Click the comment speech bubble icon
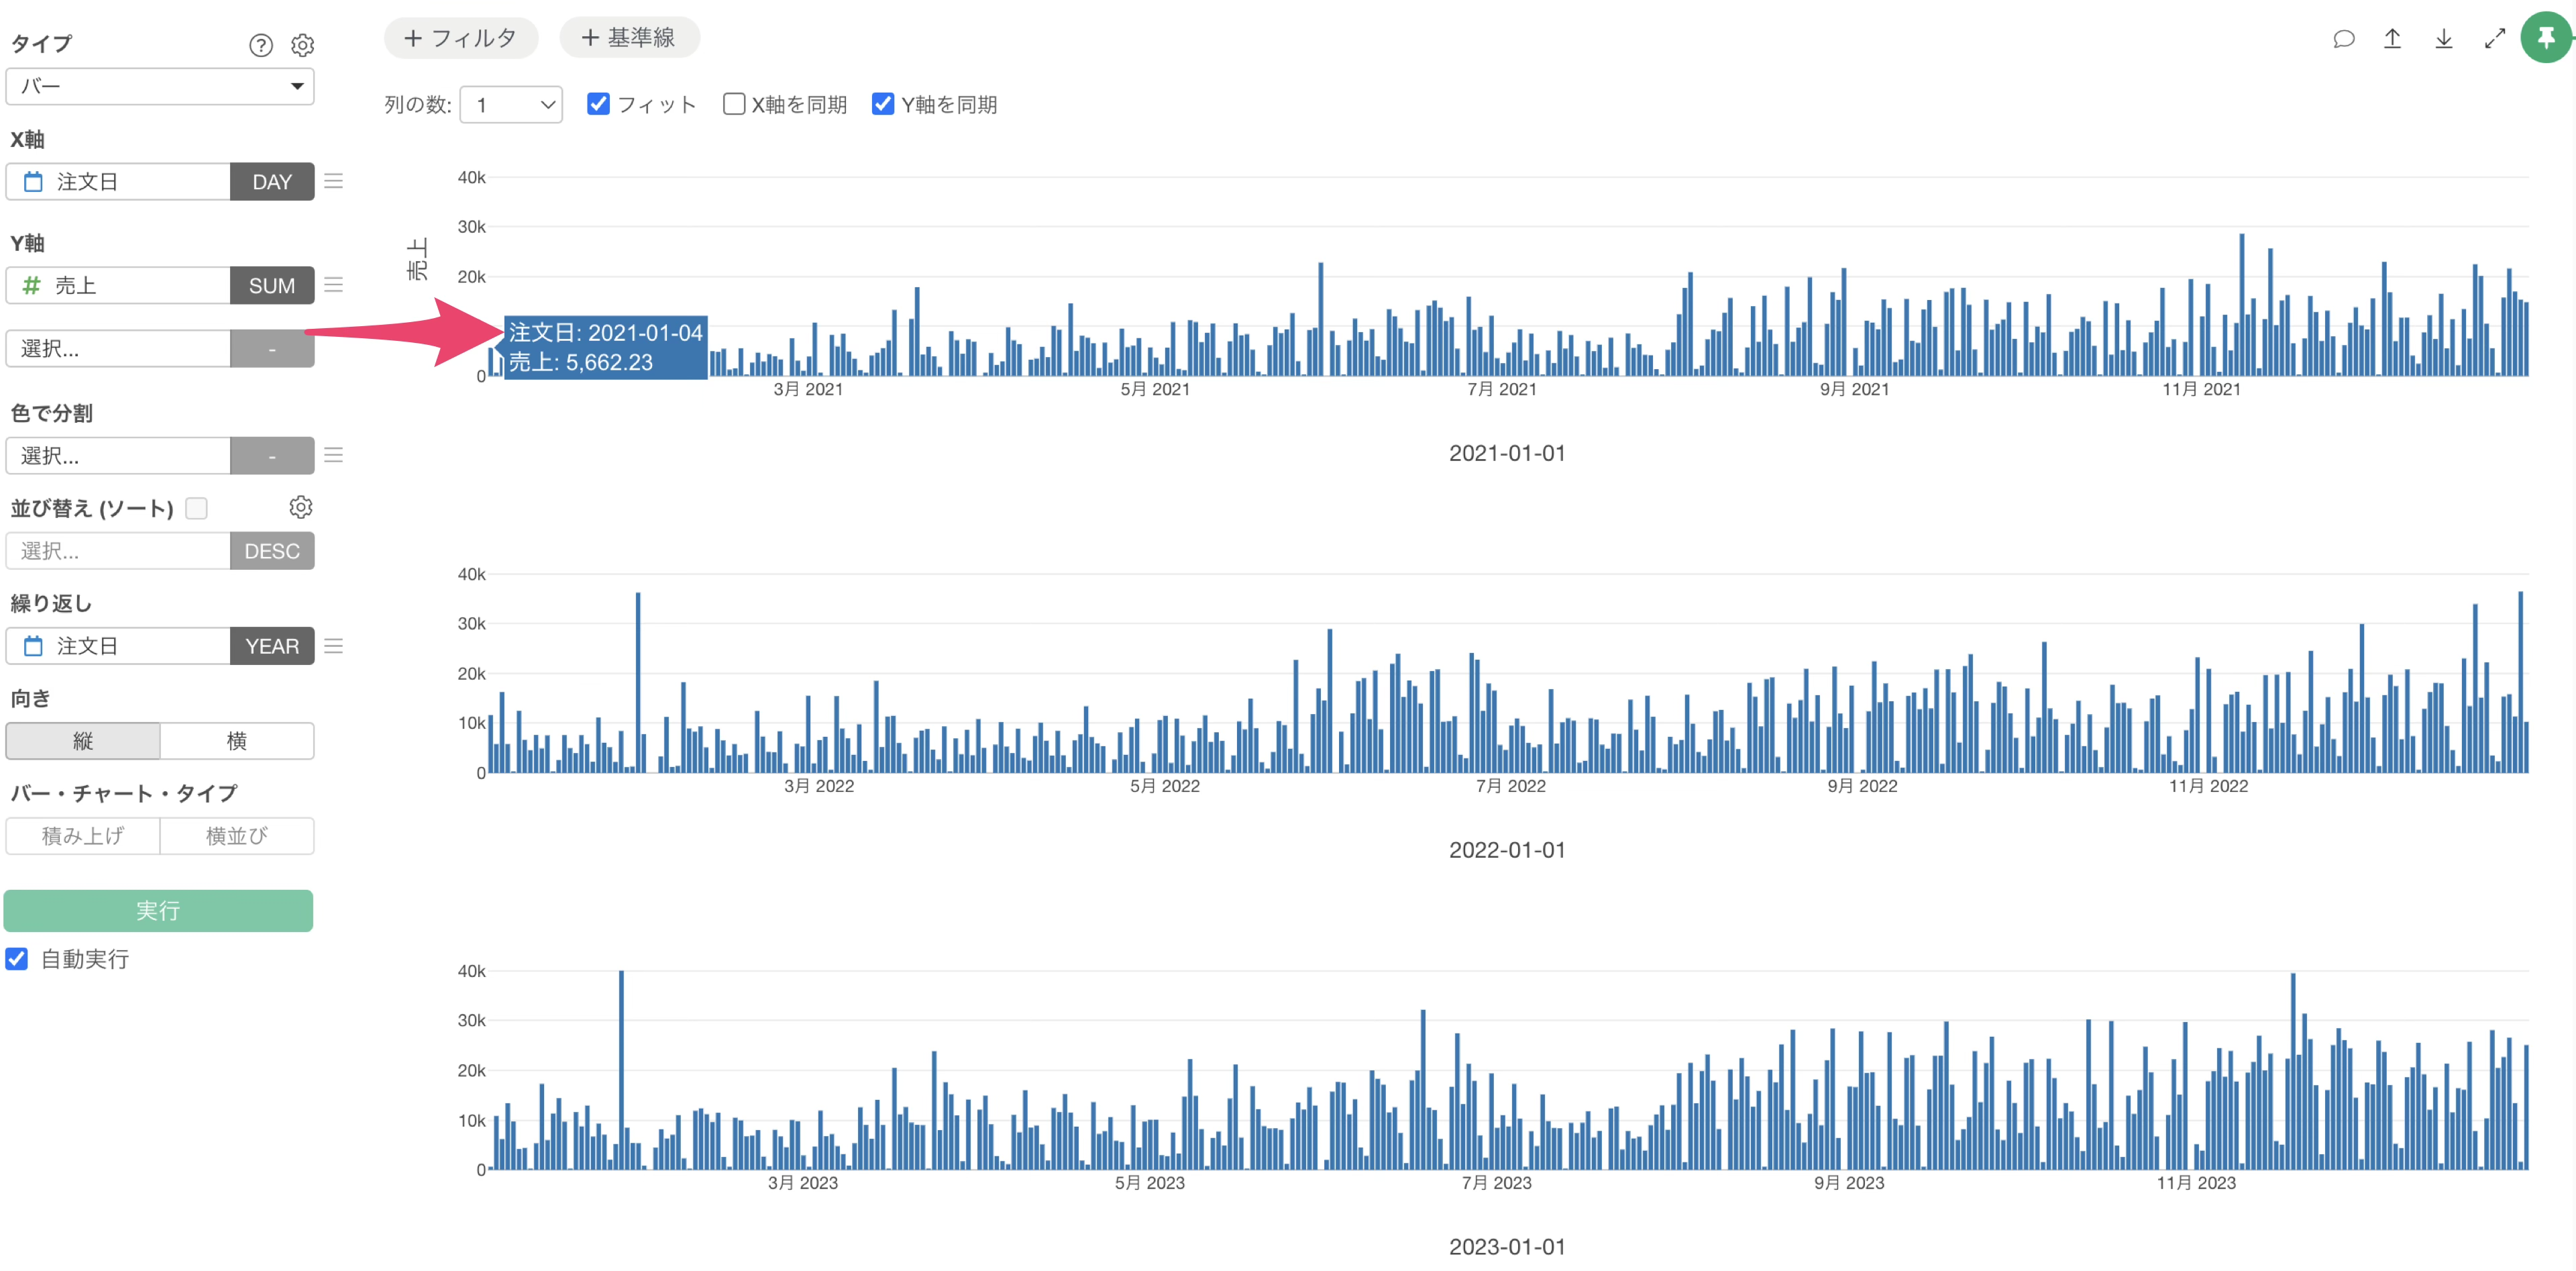 pos(2343,39)
